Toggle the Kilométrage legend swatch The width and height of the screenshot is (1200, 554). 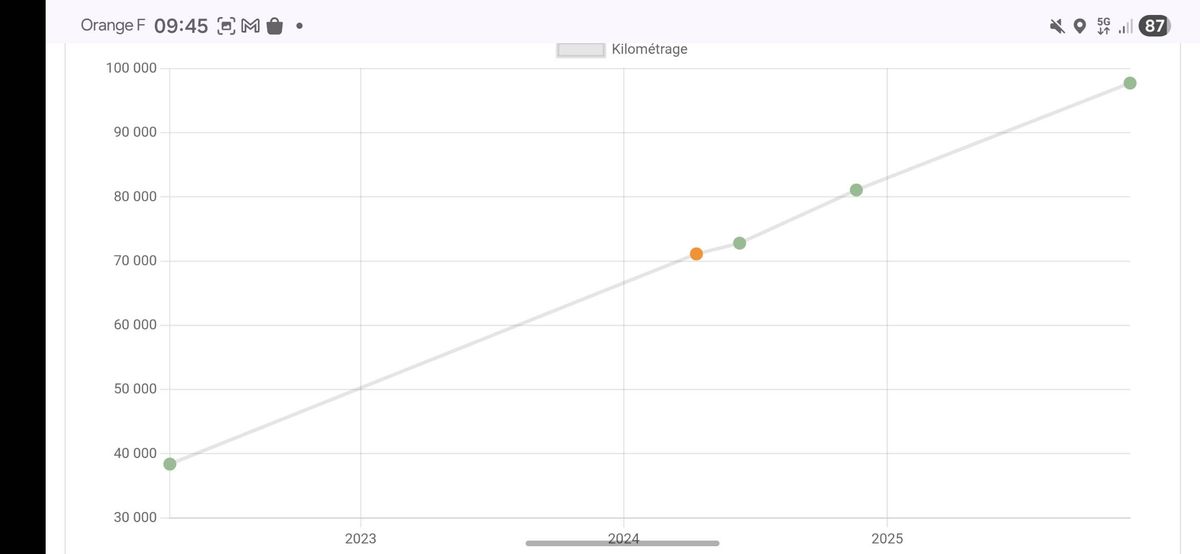(x=581, y=50)
